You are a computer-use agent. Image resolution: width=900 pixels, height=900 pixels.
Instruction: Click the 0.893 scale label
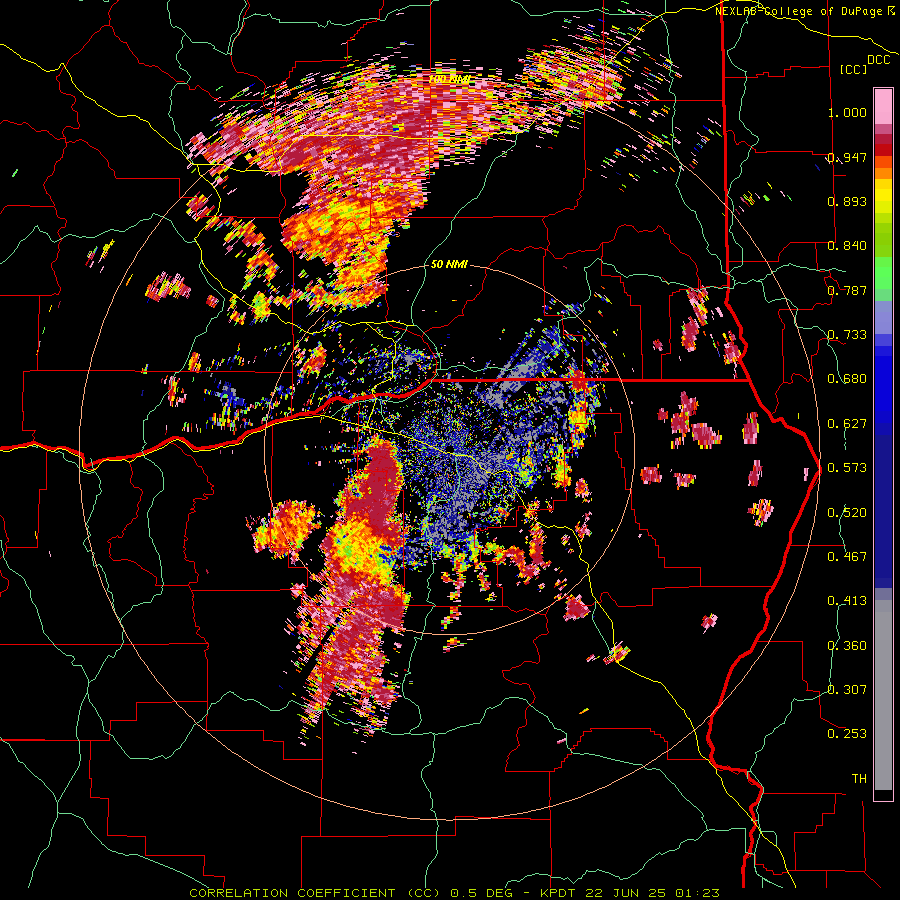847,201
